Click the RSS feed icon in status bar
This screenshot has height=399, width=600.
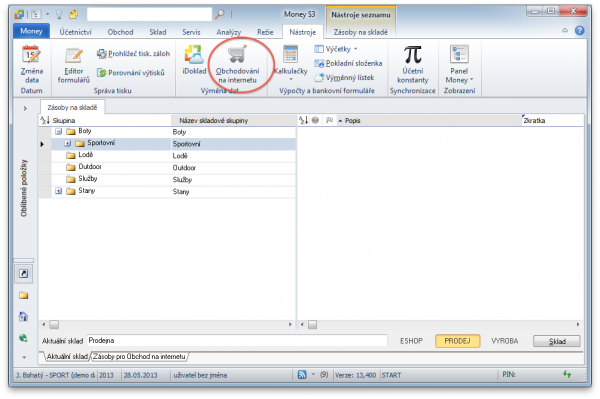click(x=302, y=375)
